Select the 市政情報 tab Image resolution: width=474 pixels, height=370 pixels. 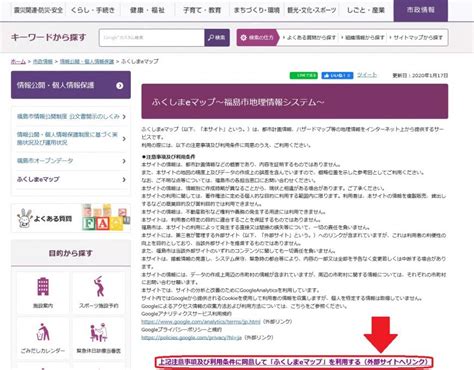point(421,10)
